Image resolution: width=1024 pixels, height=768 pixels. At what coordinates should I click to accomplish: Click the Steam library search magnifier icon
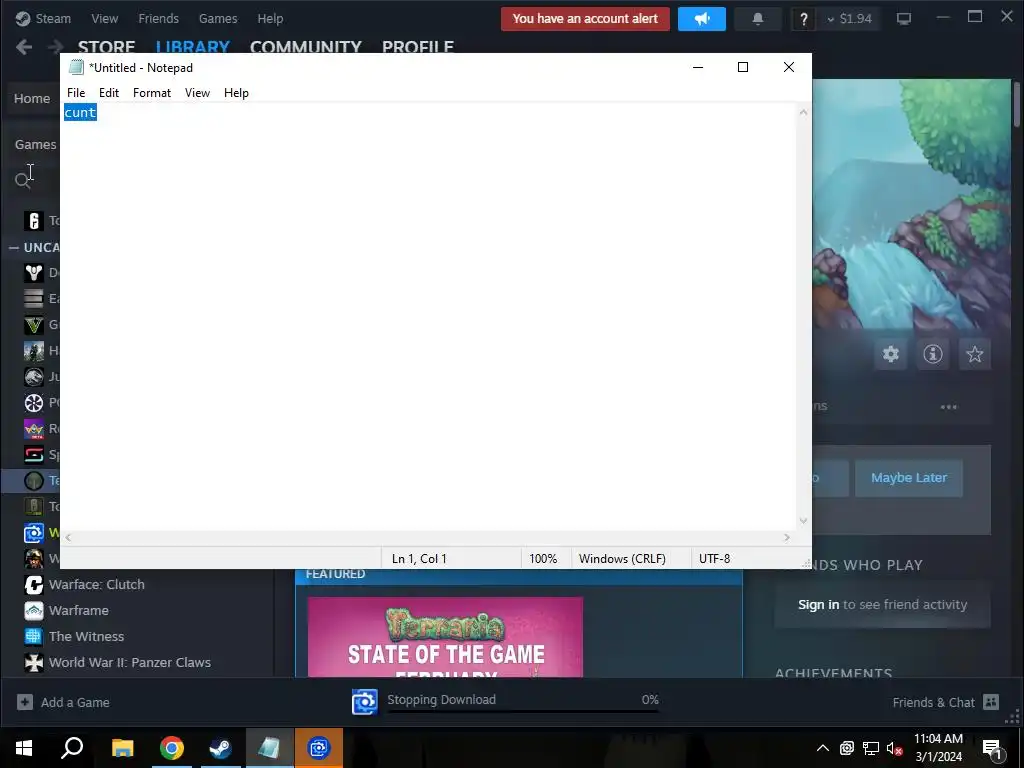coord(22,180)
